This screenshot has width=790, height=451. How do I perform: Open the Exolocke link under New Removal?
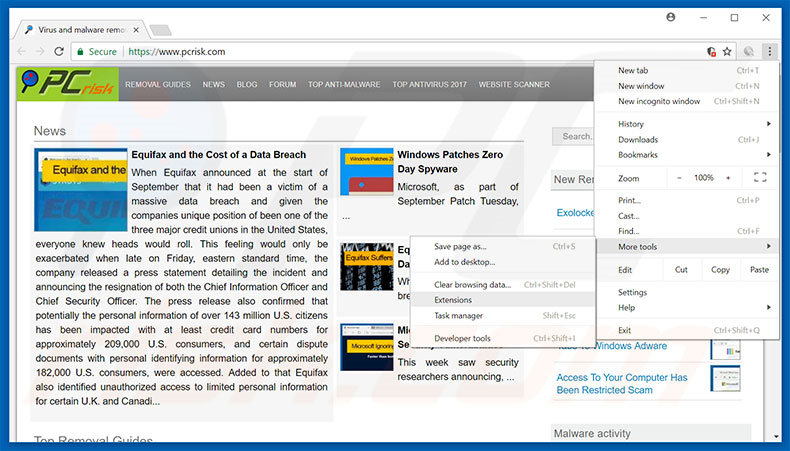click(575, 213)
